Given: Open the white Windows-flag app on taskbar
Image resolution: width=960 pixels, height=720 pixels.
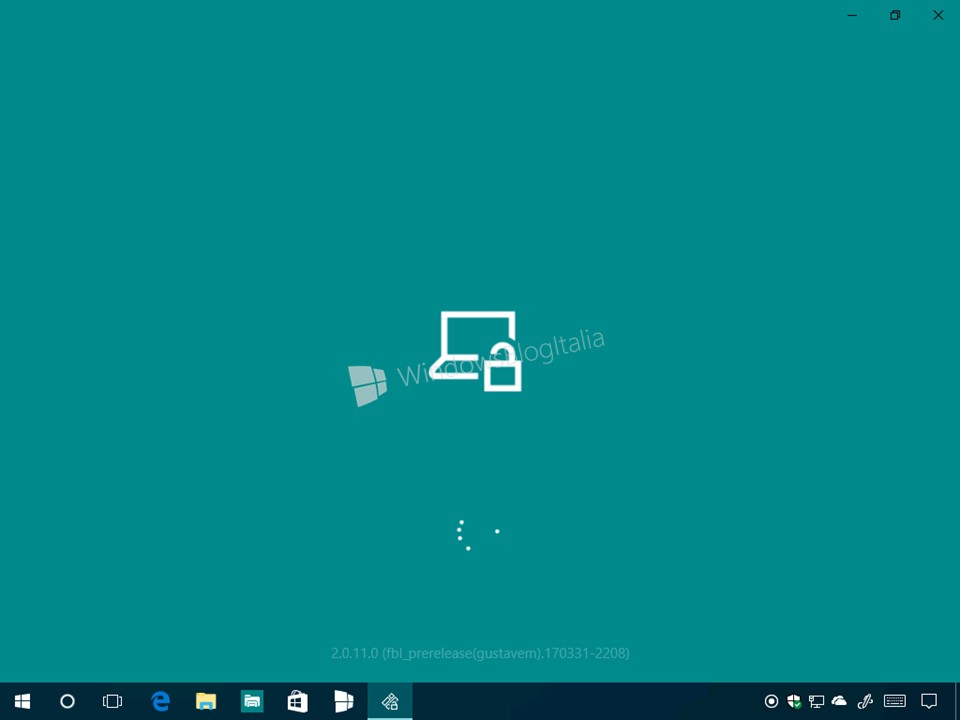Looking at the screenshot, I should click(343, 701).
